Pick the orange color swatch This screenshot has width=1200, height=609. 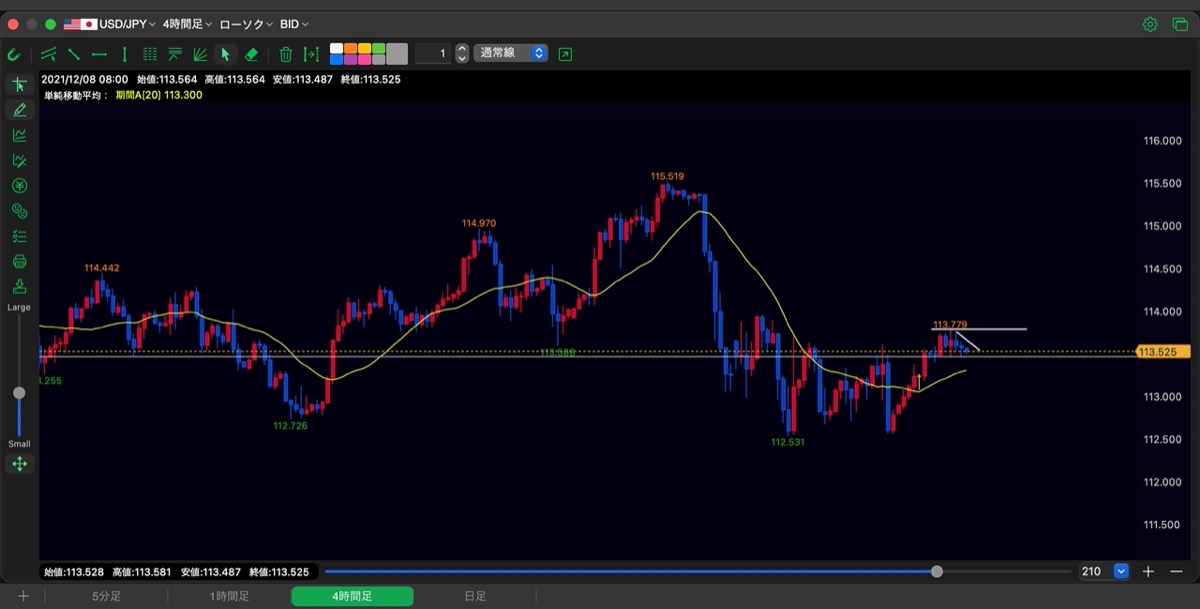(x=349, y=48)
